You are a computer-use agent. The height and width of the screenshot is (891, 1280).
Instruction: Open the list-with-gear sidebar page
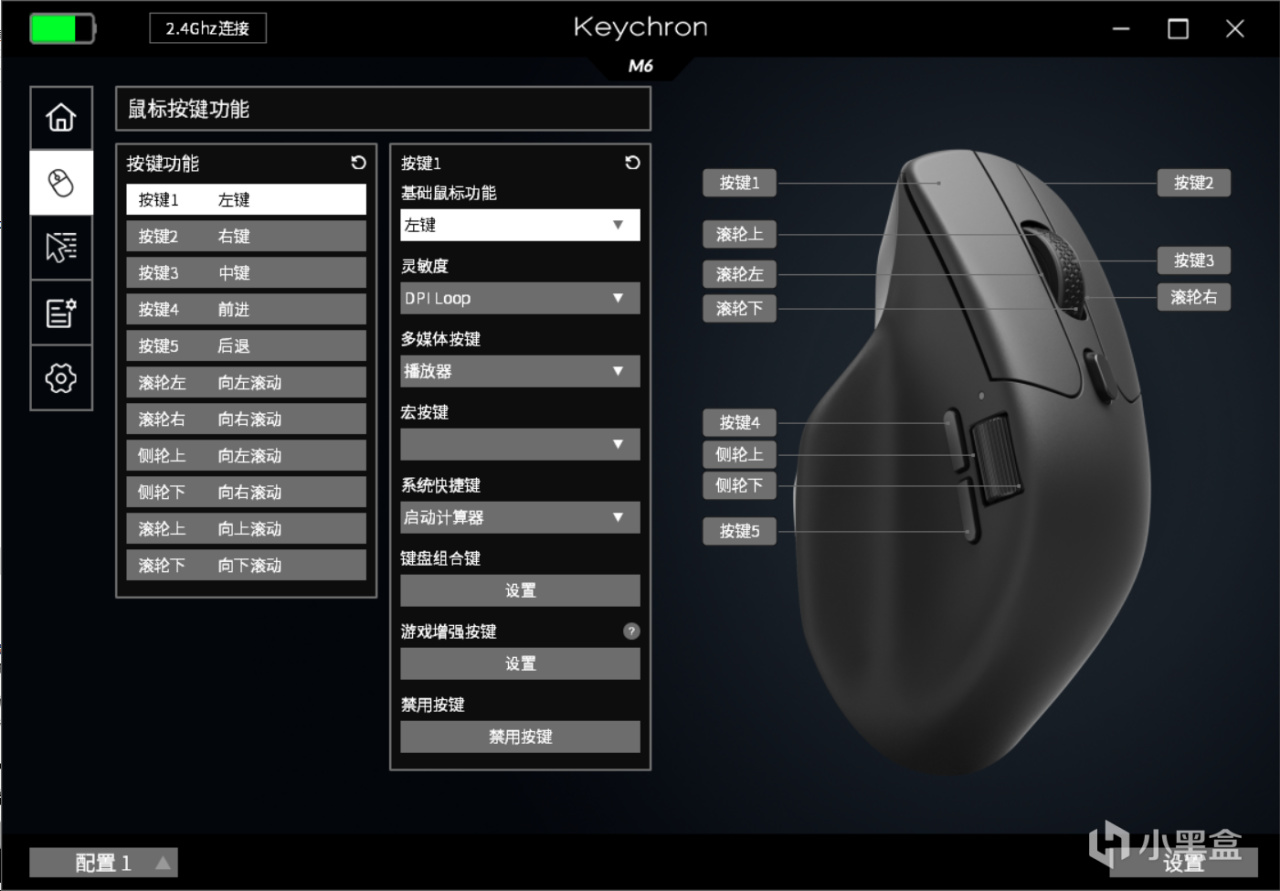pos(61,312)
